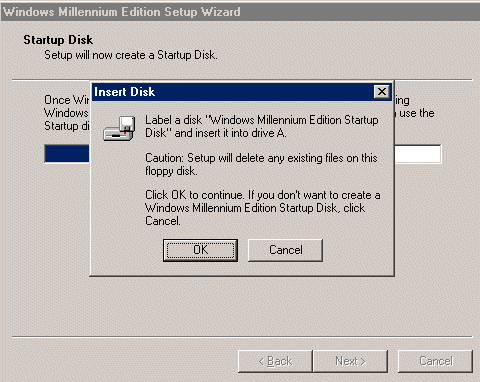The height and width of the screenshot is (382, 480).
Task: Confirm with the OK button
Action: tap(200, 250)
